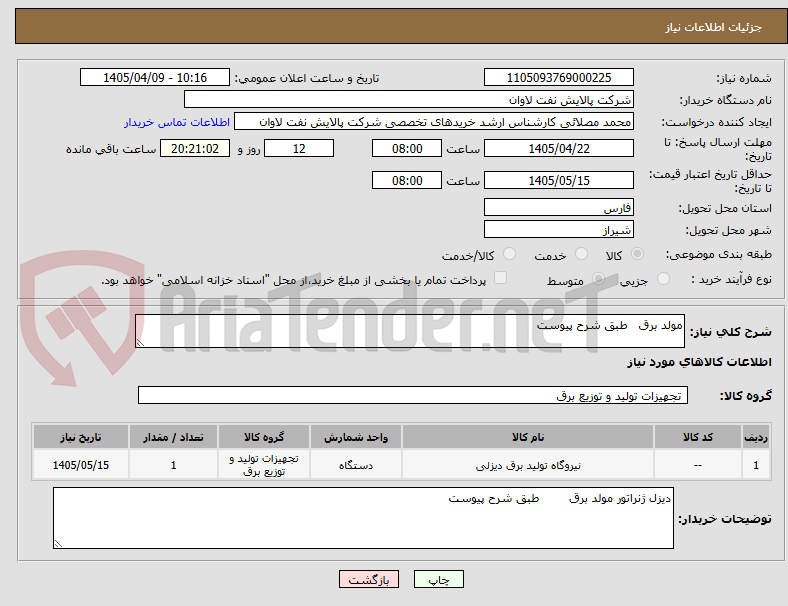The height and width of the screenshot is (606, 788).
Task: Click the quantity cell 1 in the goods row
Action: click(x=173, y=465)
